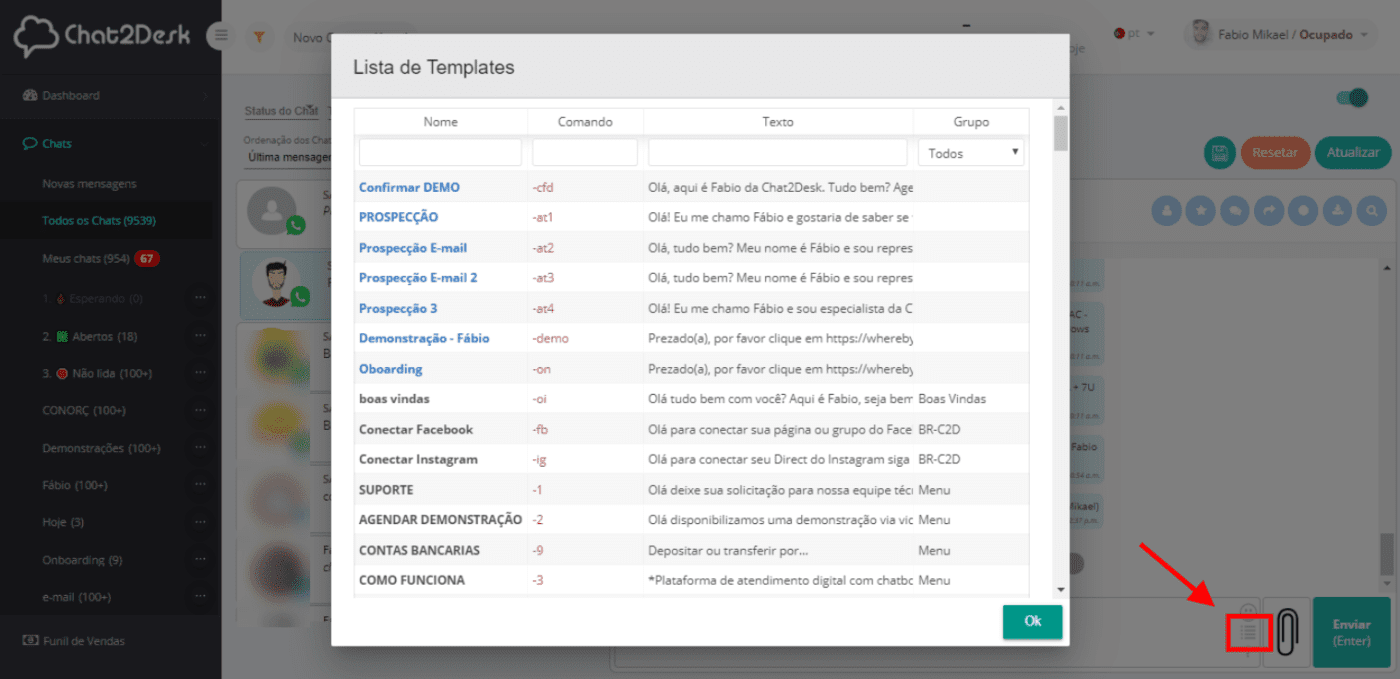Open the pt language dropdown
Screen dimensions: 1400x679
point(1134,34)
